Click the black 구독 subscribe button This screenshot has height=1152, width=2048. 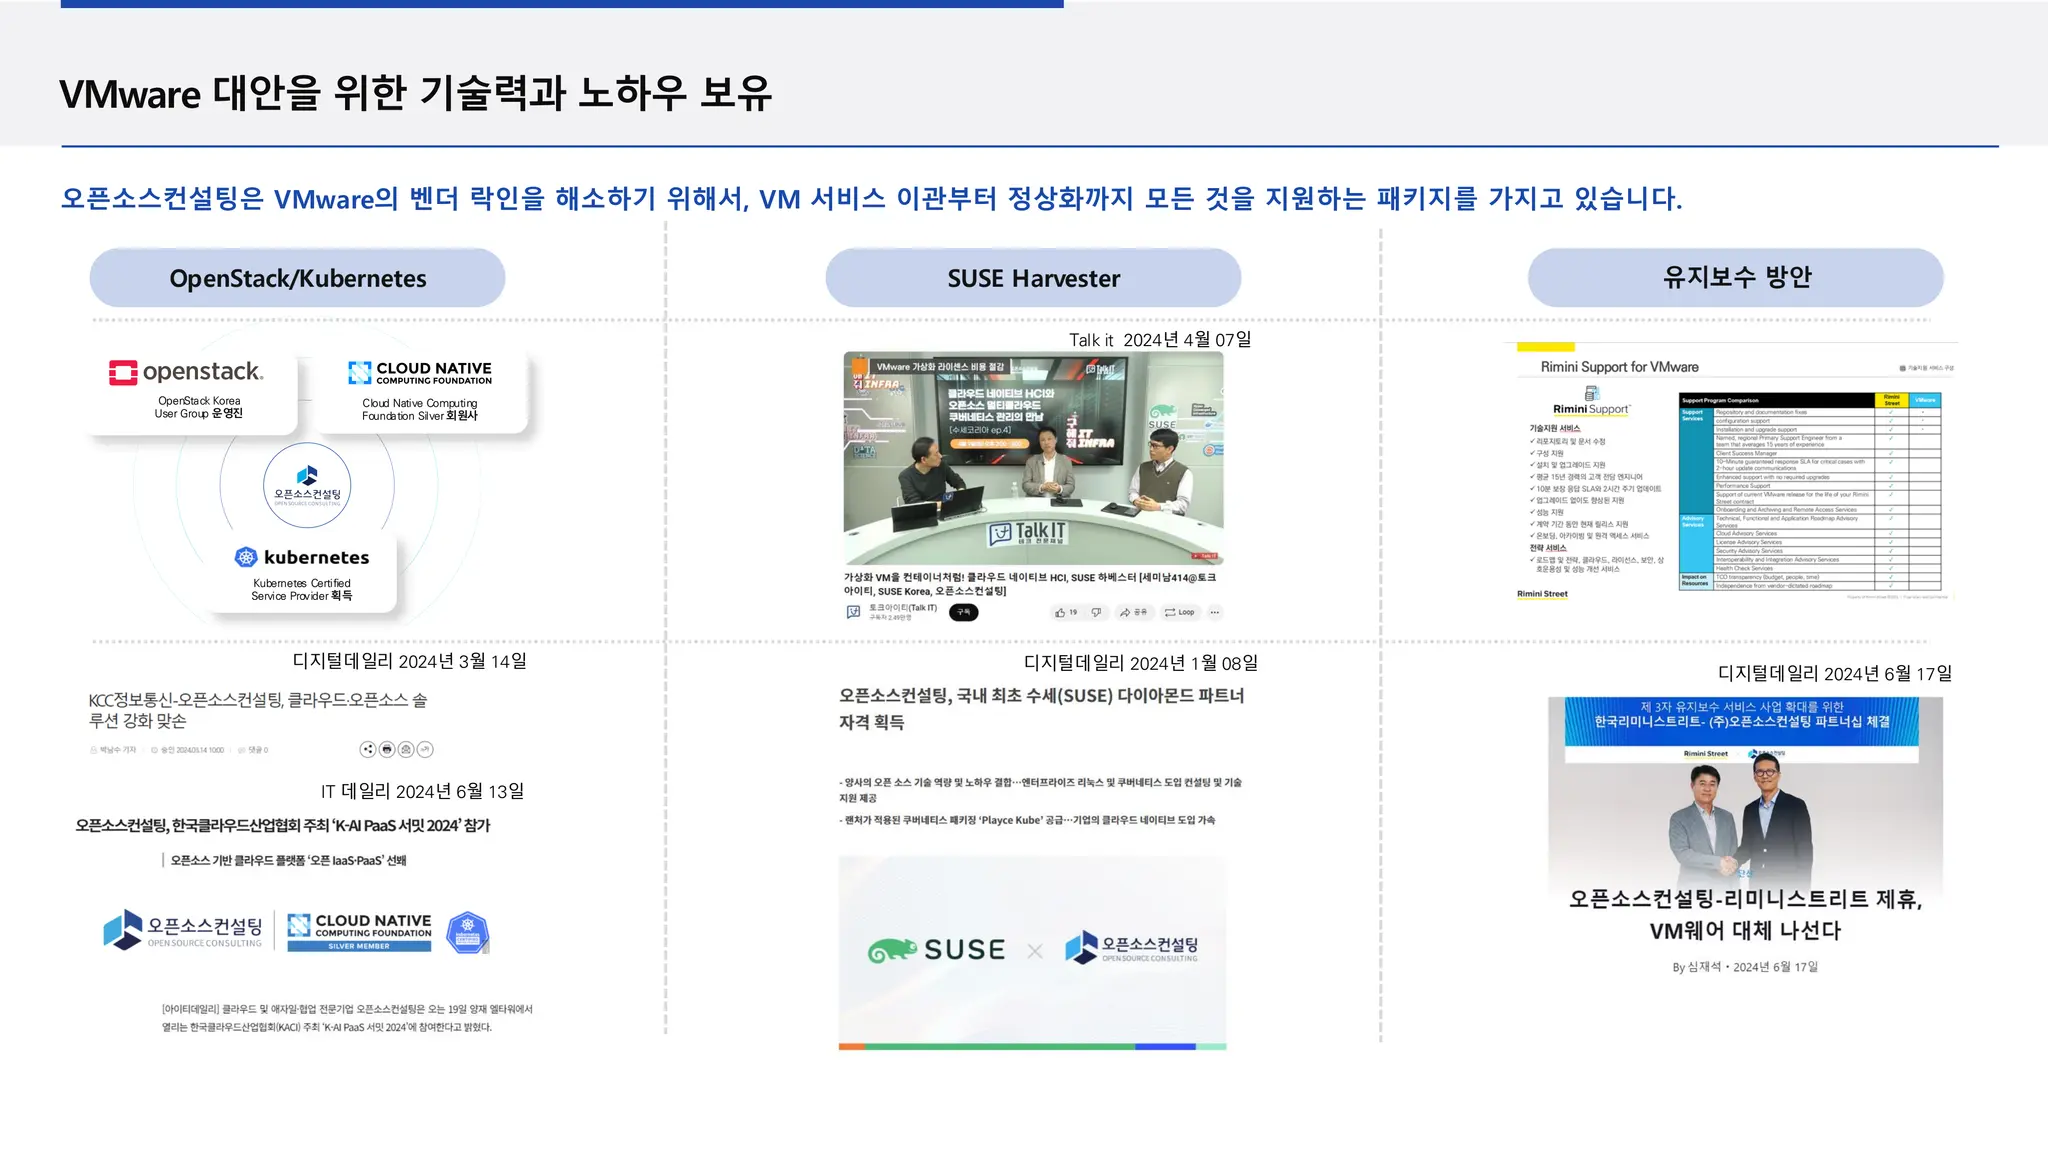pos(963,612)
